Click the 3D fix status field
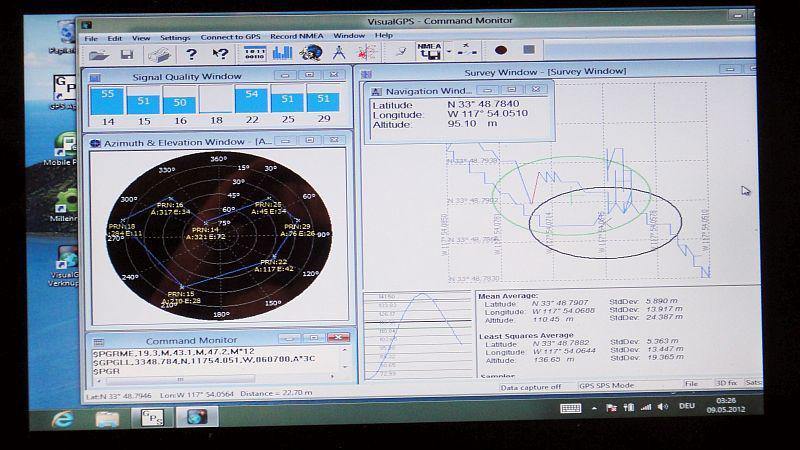 [x=726, y=383]
